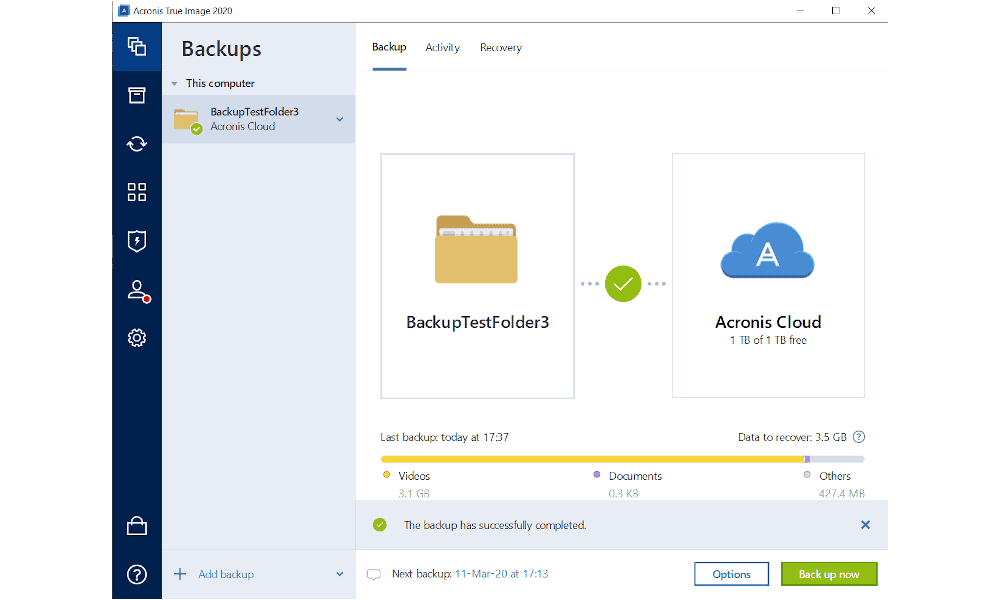Viewport: 1000px width, 600px height.
Task: Switch to the Activity tab
Action: 443,47
